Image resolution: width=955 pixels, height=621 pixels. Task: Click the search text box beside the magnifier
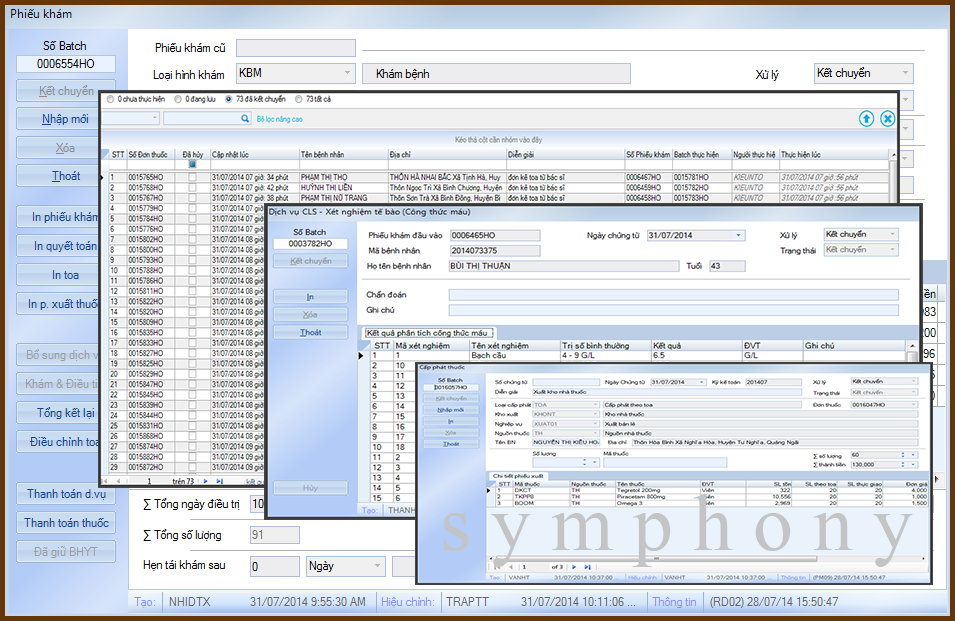coord(202,119)
